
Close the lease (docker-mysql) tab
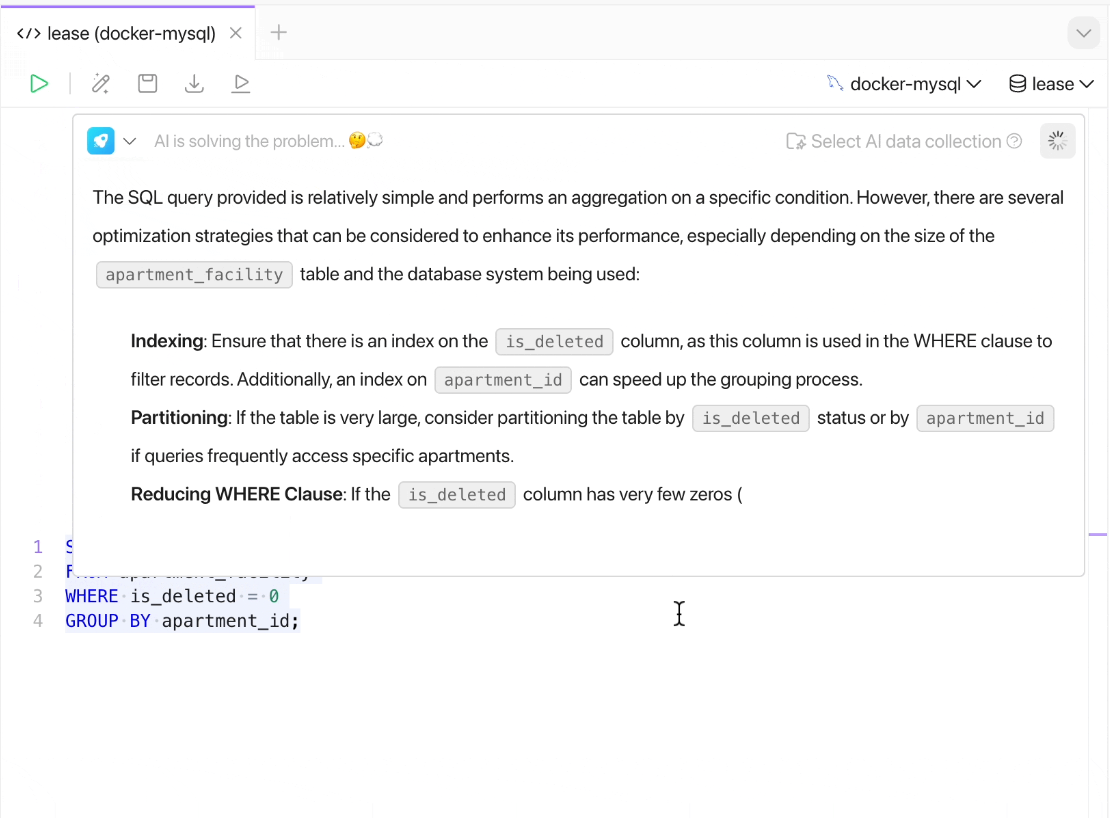(x=236, y=33)
